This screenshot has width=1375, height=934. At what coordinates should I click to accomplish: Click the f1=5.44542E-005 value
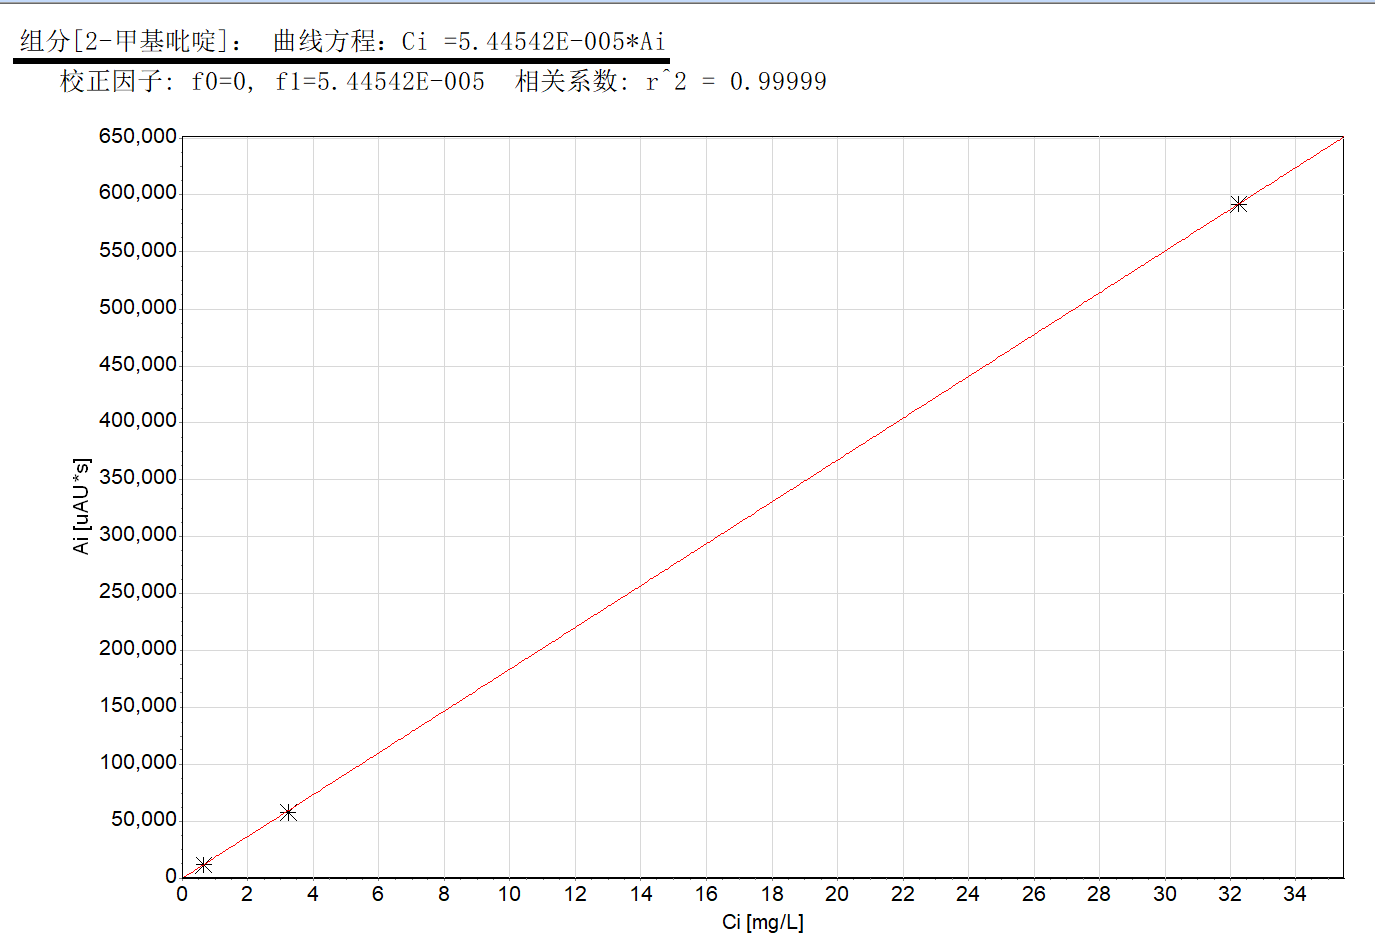tap(380, 82)
